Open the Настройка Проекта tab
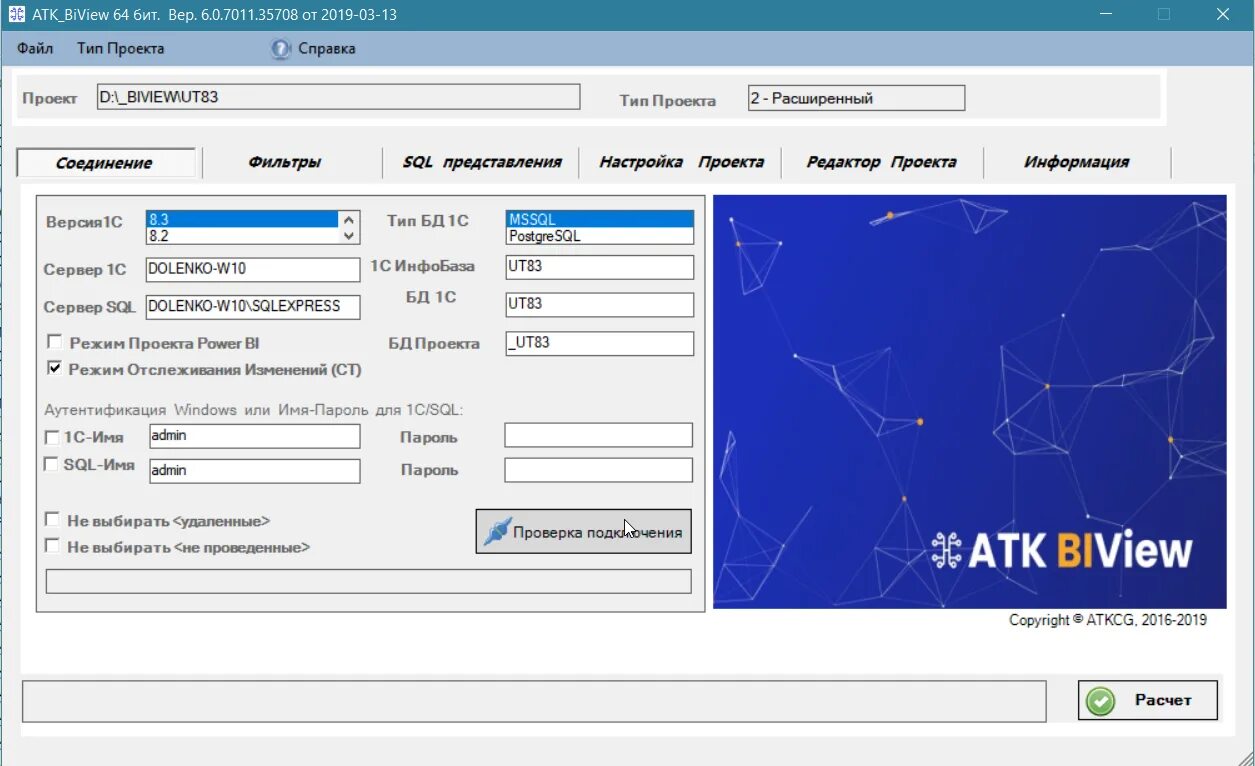Image resolution: width=1255 pixels, height=766 pixels. point(681,162)
